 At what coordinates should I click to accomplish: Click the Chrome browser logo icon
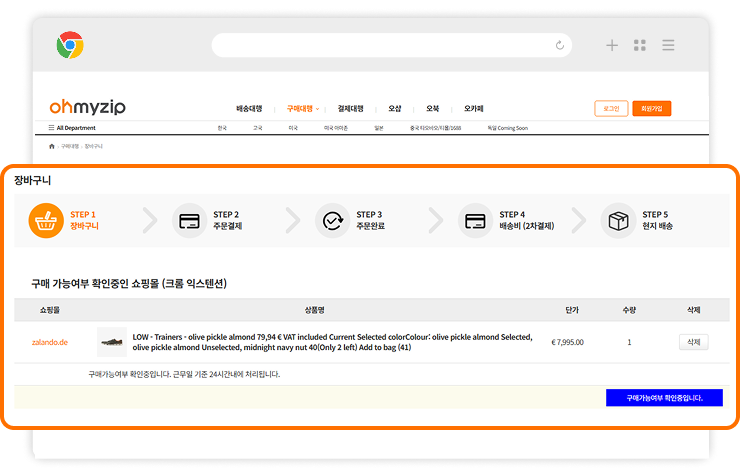70,45
